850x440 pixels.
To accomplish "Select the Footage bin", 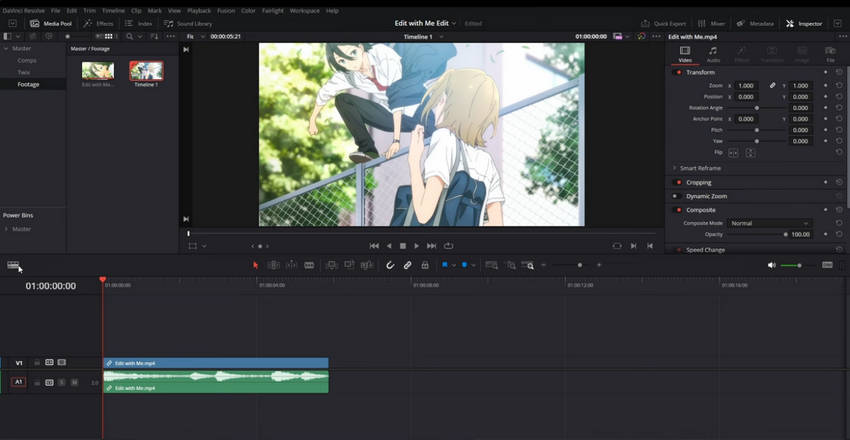I will [x=28, y=85].
